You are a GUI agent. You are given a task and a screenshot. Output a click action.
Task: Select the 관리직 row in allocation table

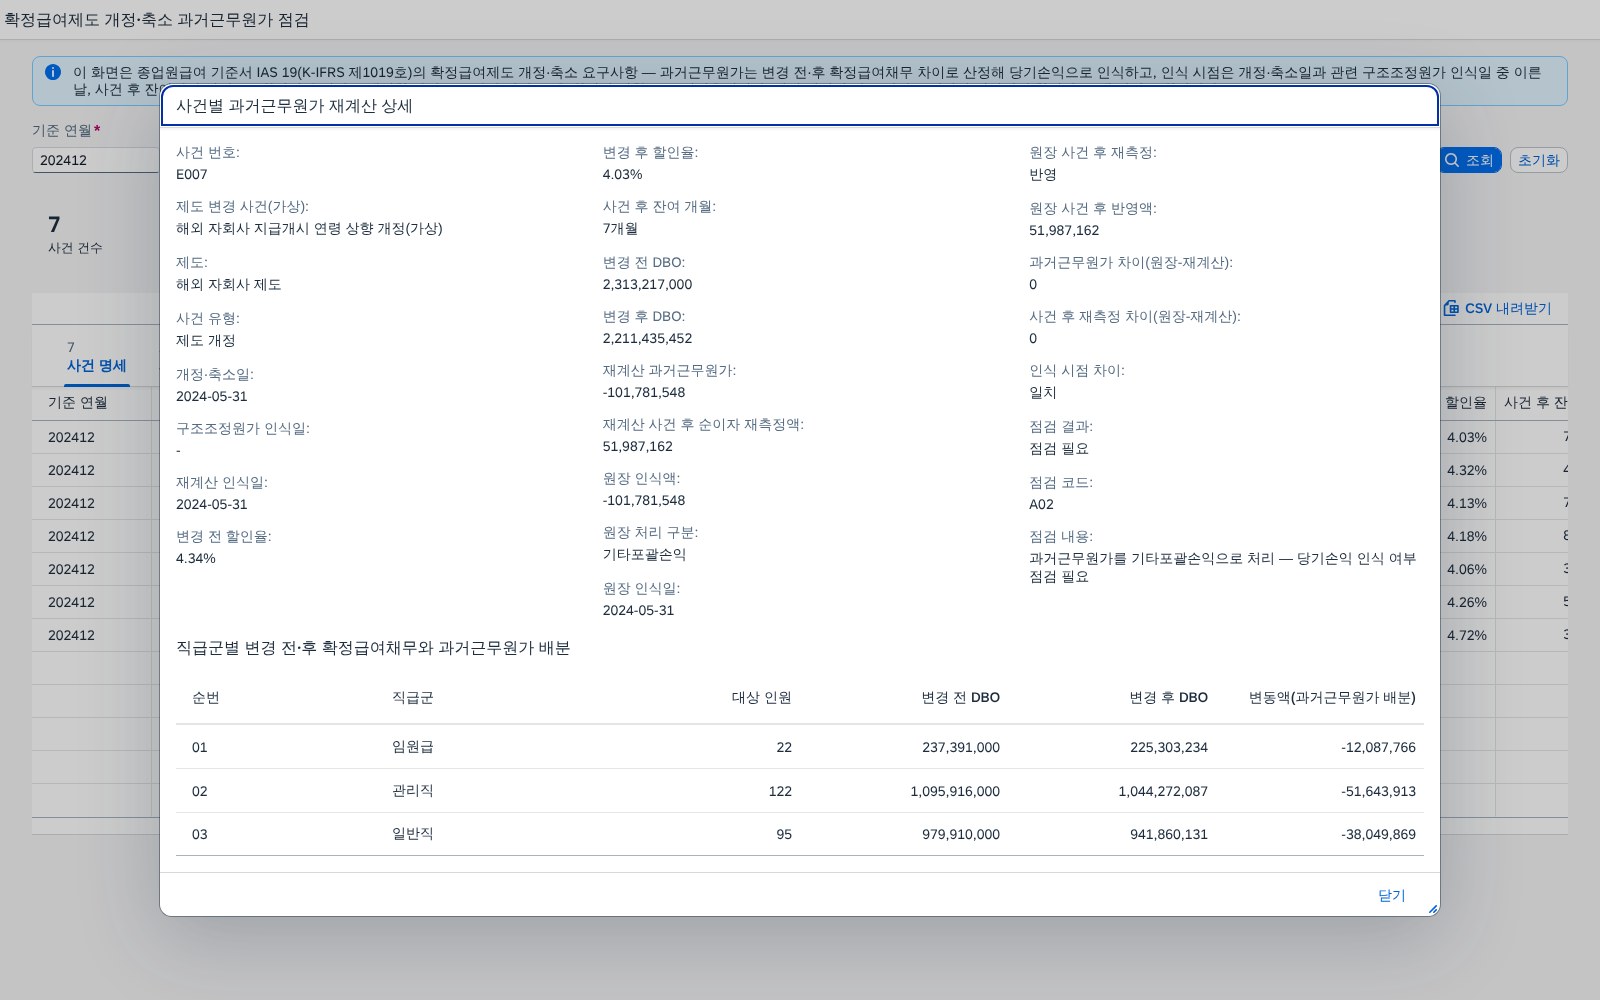(800, 791)
